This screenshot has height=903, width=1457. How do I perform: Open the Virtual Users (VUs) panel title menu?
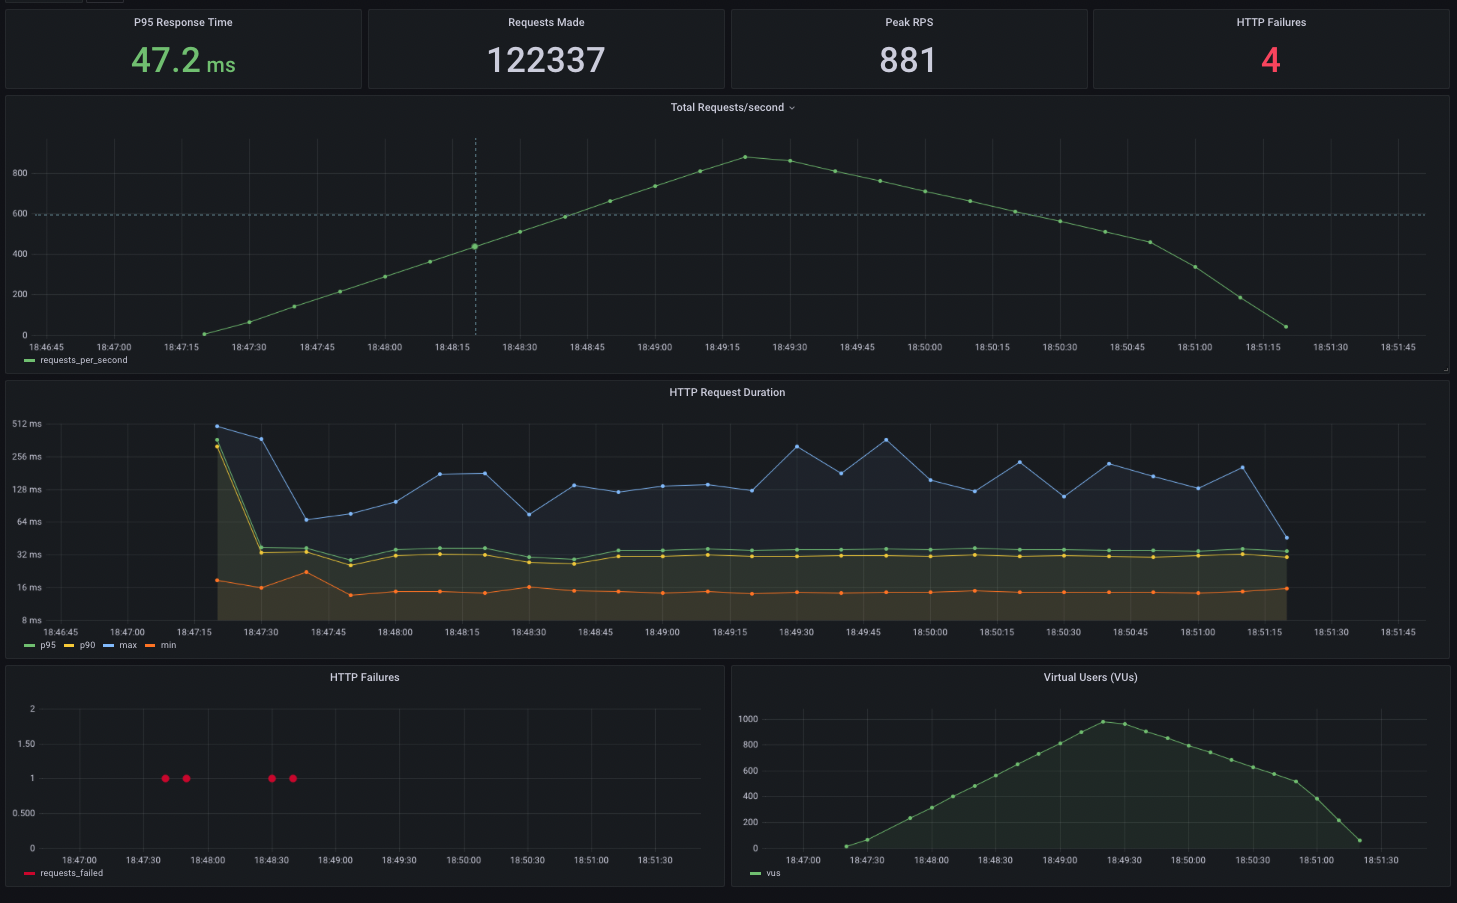(1090, 677)
